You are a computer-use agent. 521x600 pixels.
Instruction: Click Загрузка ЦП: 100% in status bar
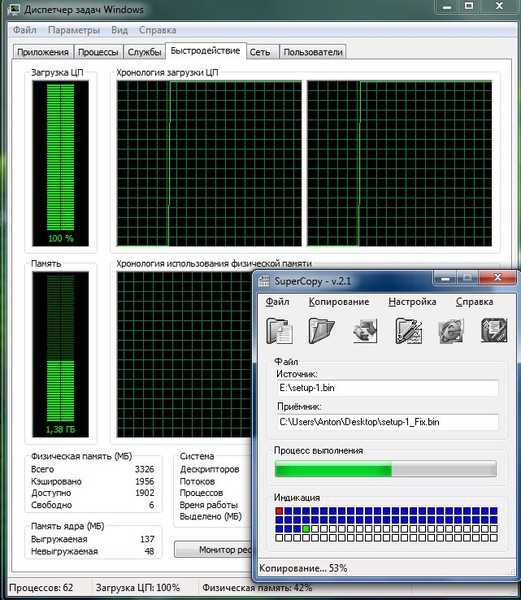coord(138,588)
